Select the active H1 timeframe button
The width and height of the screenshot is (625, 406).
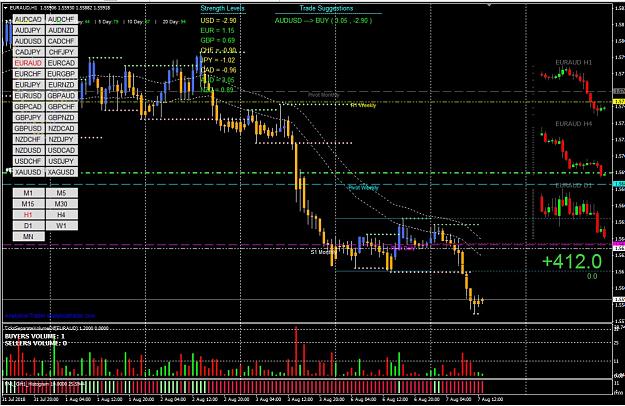pyautogui.click(x=28, y=215)
